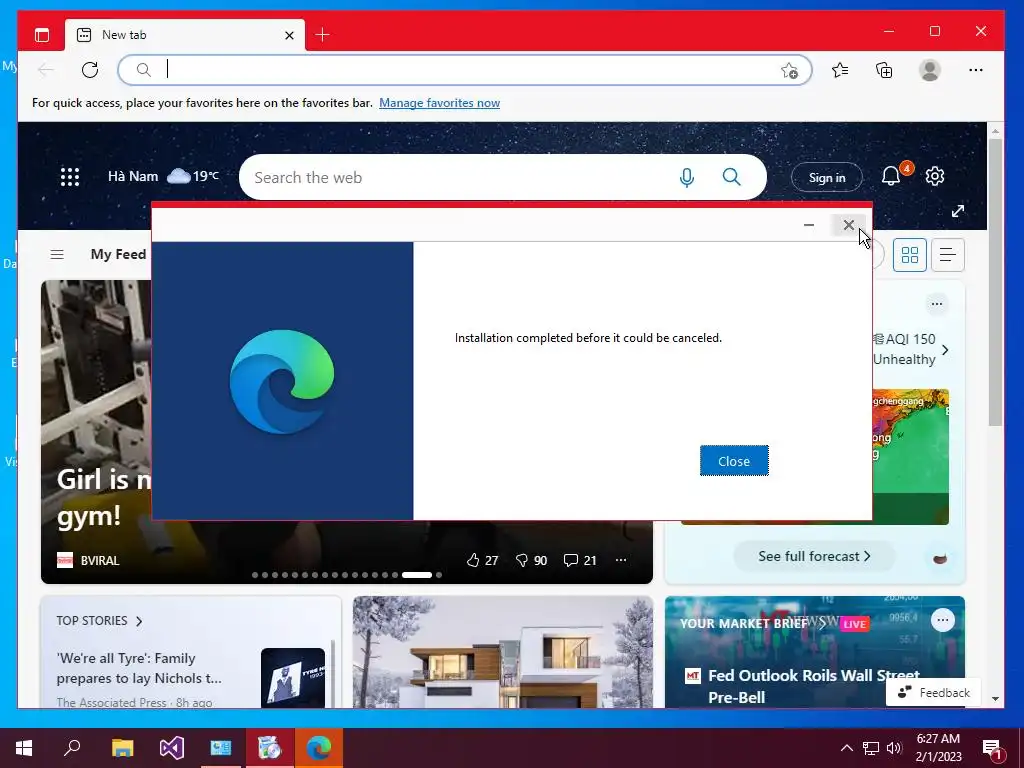This screenshot has height=768, width=1024.
Task: Refresh the page with reload icon
Action: click(90, 70)
